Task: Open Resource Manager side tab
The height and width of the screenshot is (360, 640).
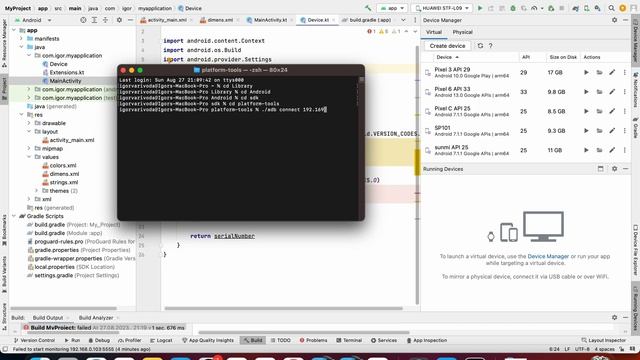Action: coord(4,44)
